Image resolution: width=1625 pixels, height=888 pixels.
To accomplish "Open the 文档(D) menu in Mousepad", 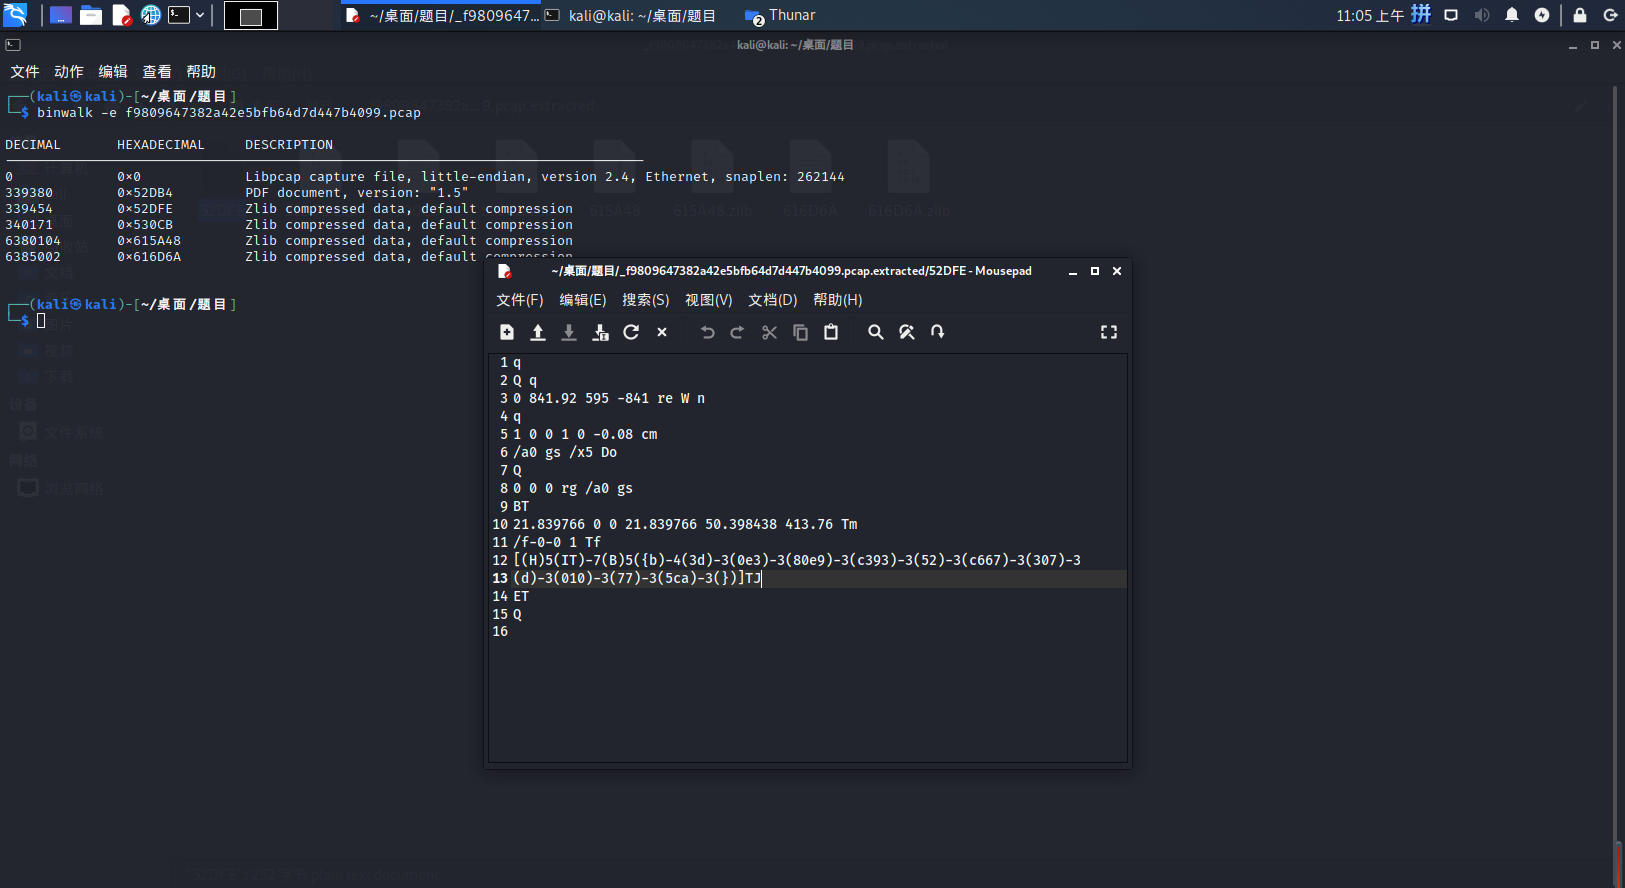I will coord(773,300).
